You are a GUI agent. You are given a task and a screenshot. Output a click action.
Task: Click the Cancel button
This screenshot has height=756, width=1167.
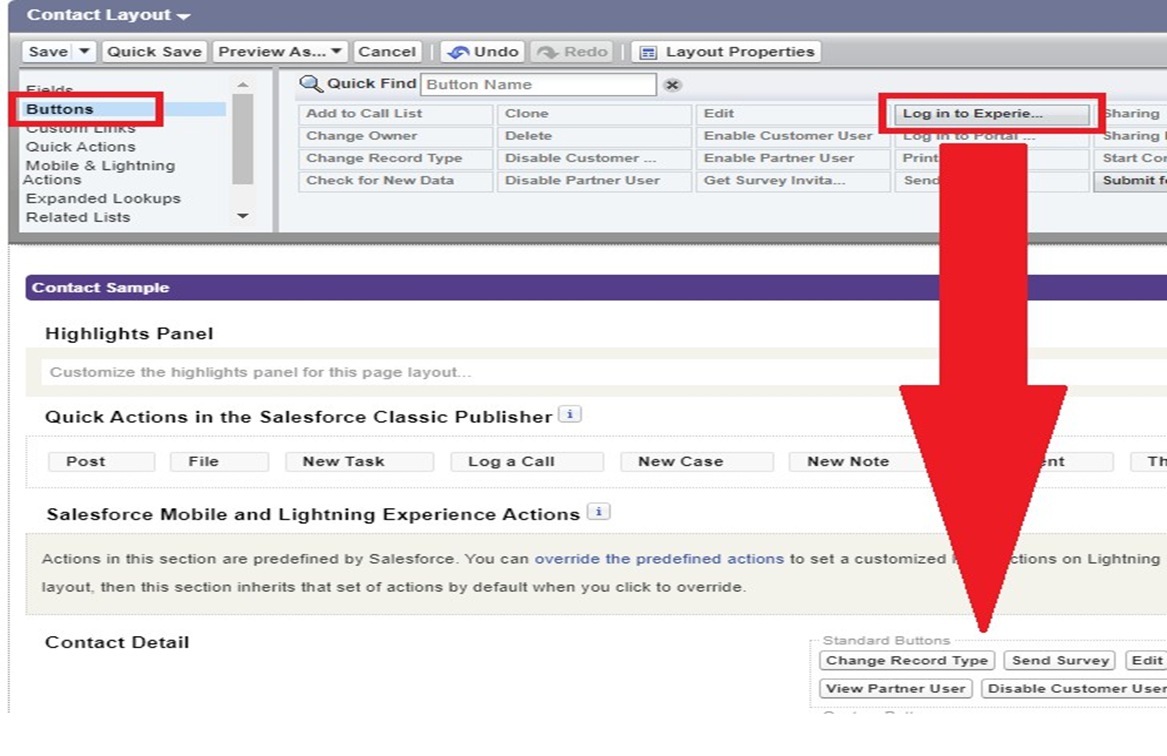386,52
